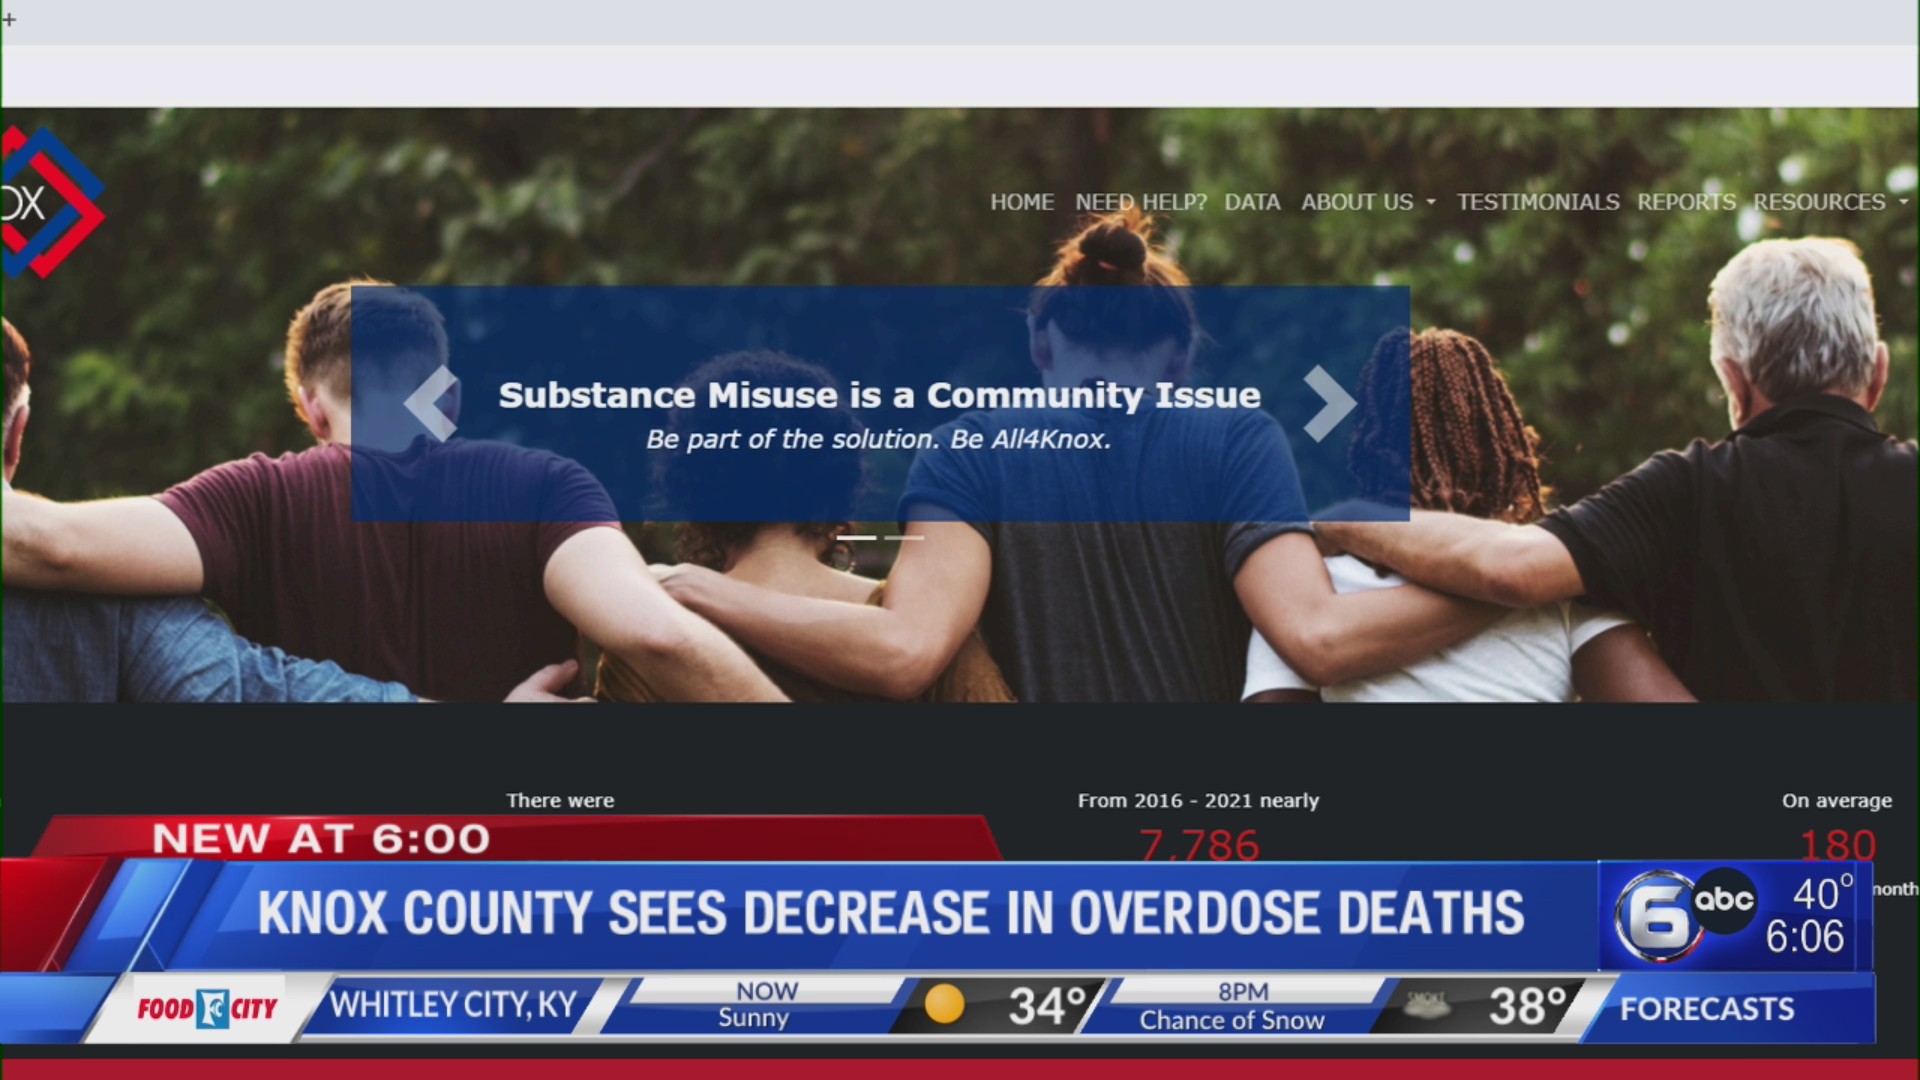The height and width of the screenshot is (1080, 1920).
Task: Click the FORECASTS label
Action: [x=1708, y=1008]
